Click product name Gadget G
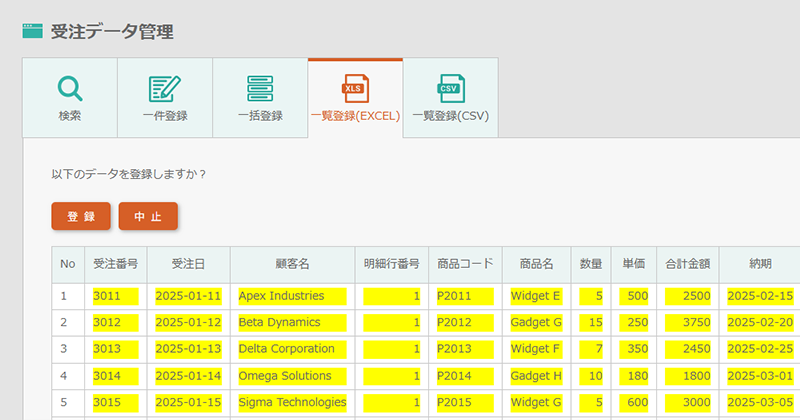 pos(536,323)
